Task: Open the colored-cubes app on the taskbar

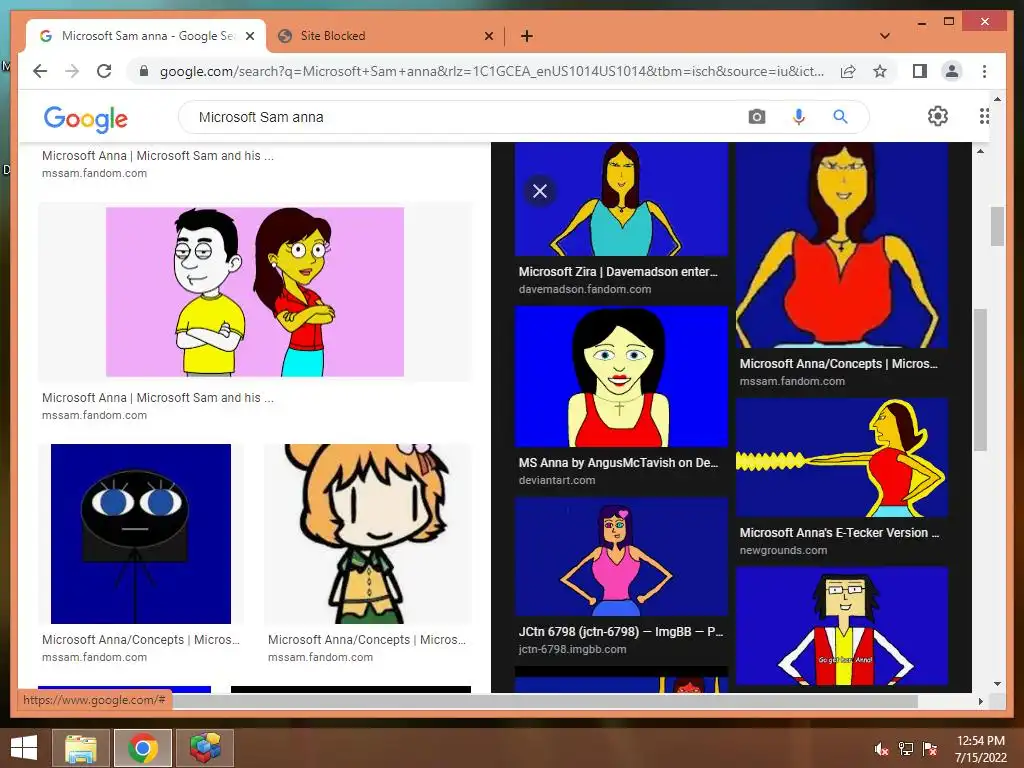Action: (205, 748)
